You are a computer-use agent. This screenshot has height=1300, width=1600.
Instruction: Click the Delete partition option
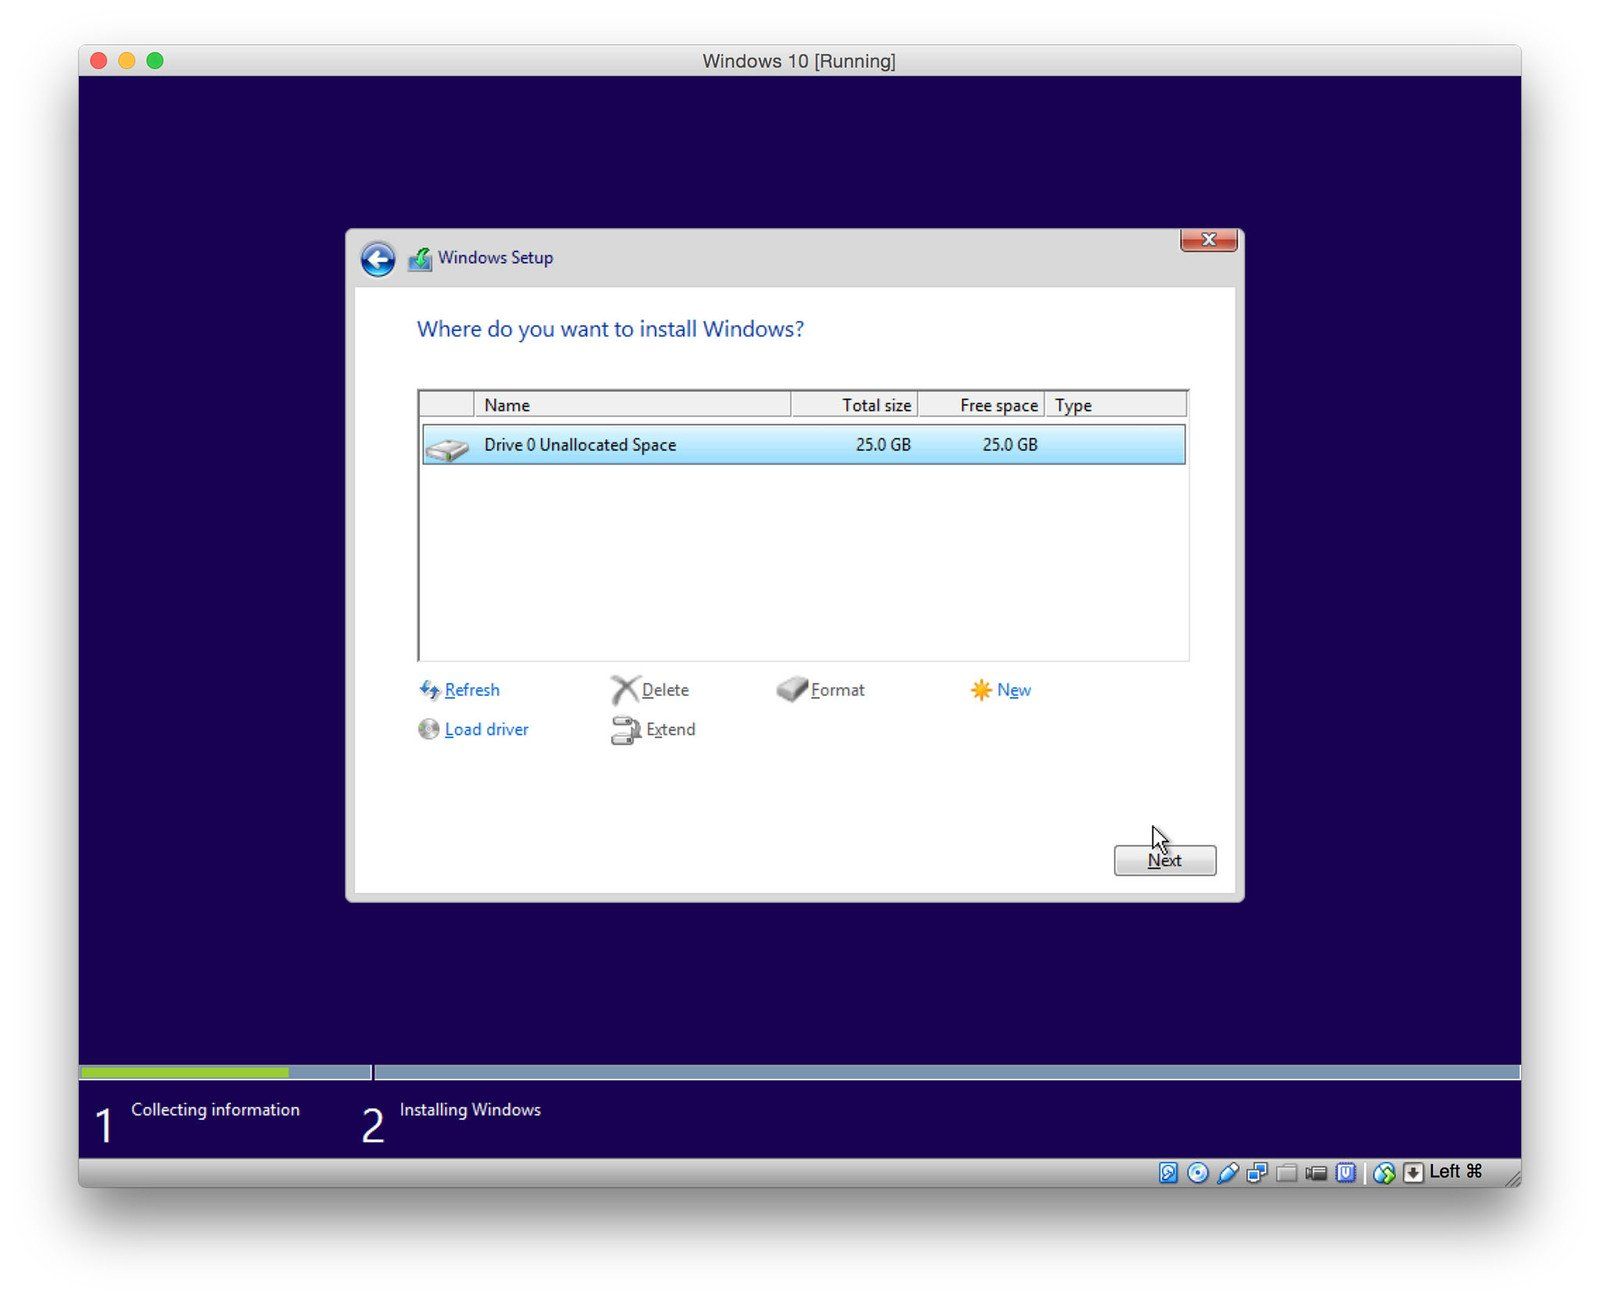click(664, 690)
